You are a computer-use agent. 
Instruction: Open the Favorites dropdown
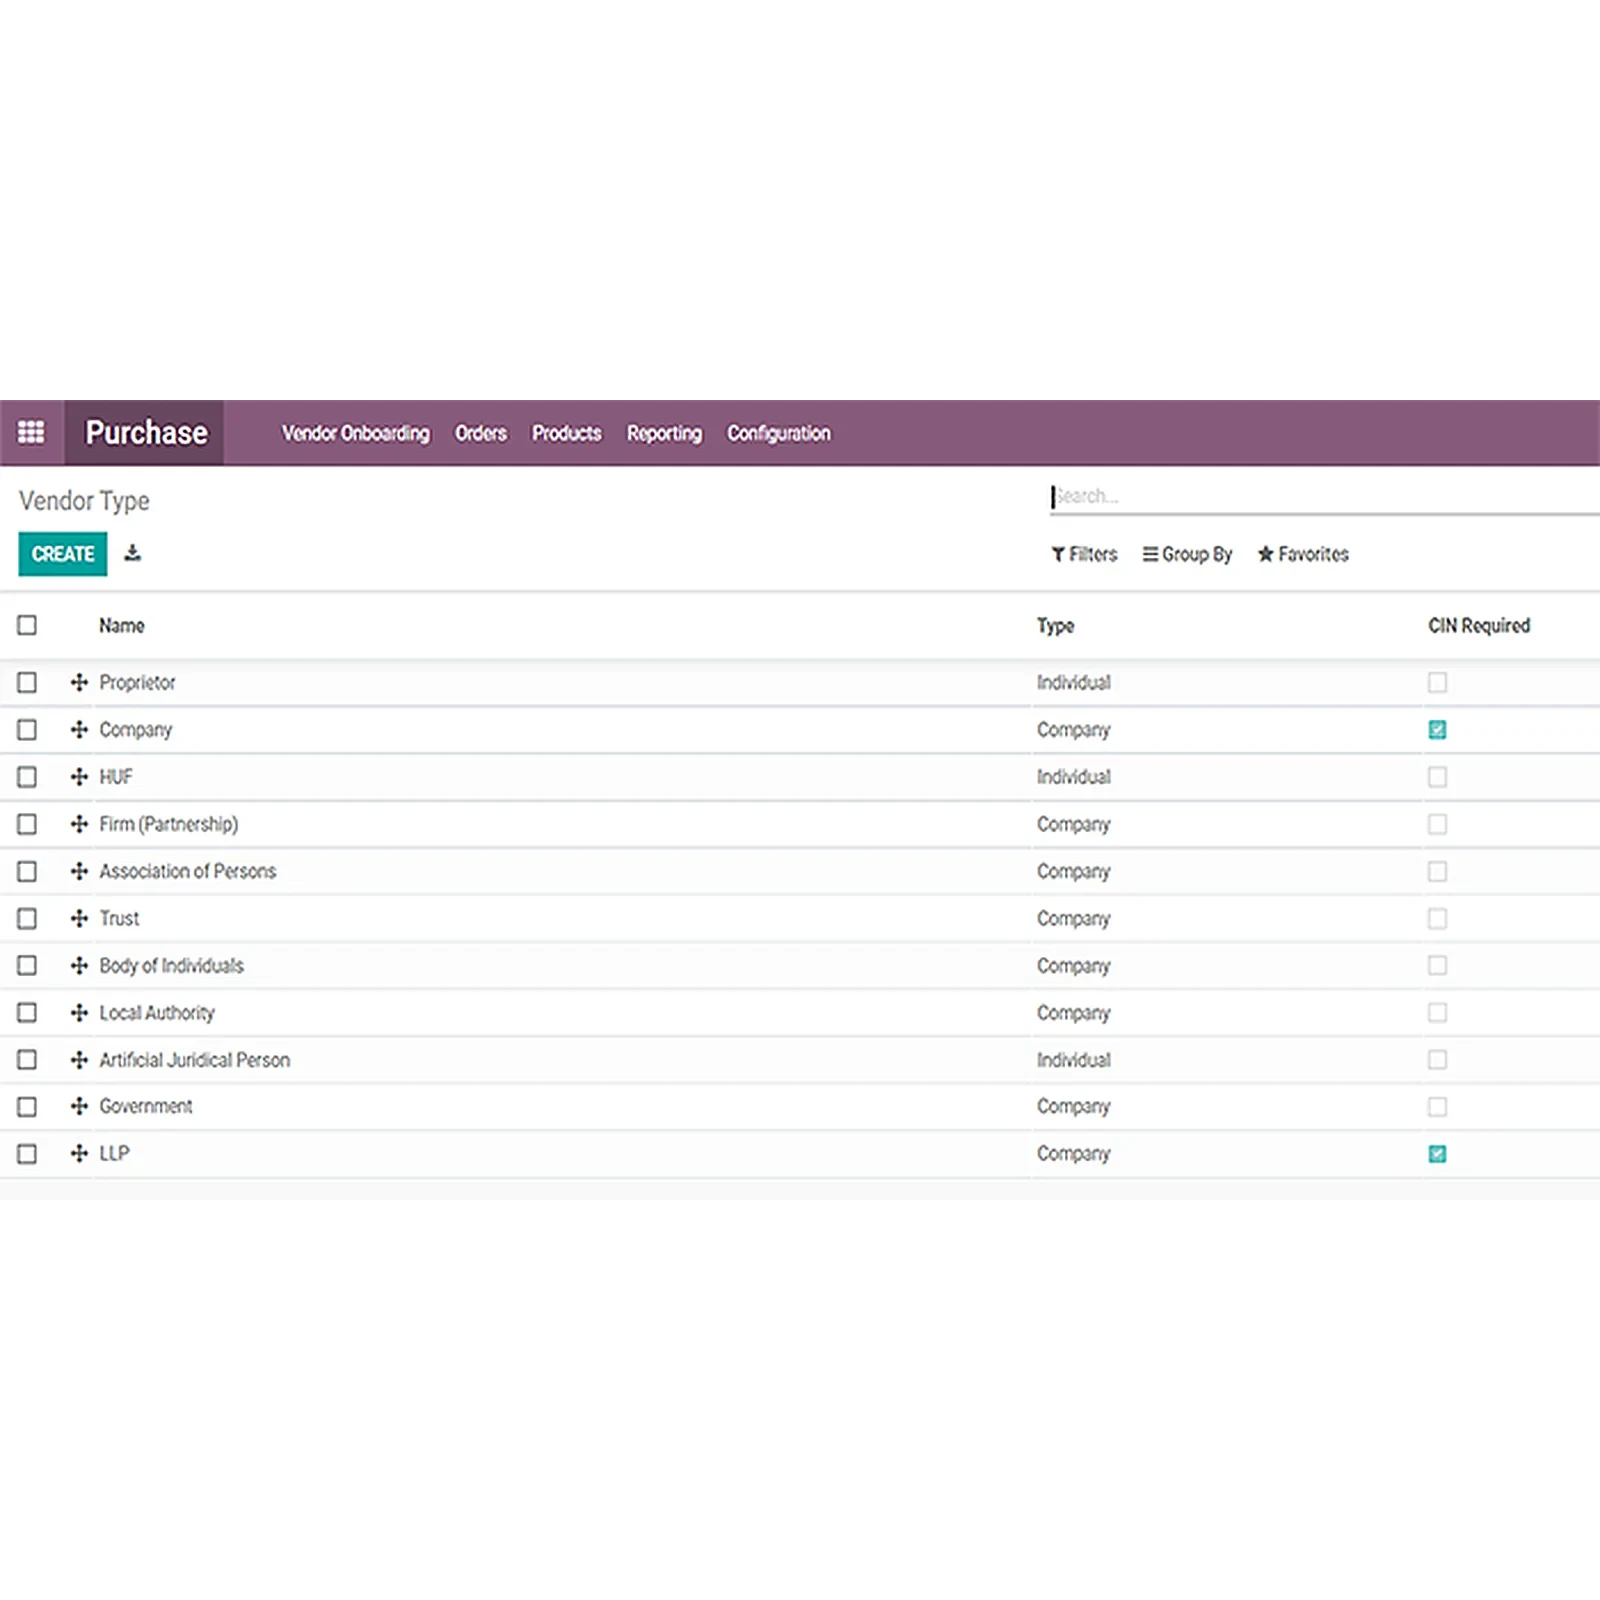(1303, 554)
